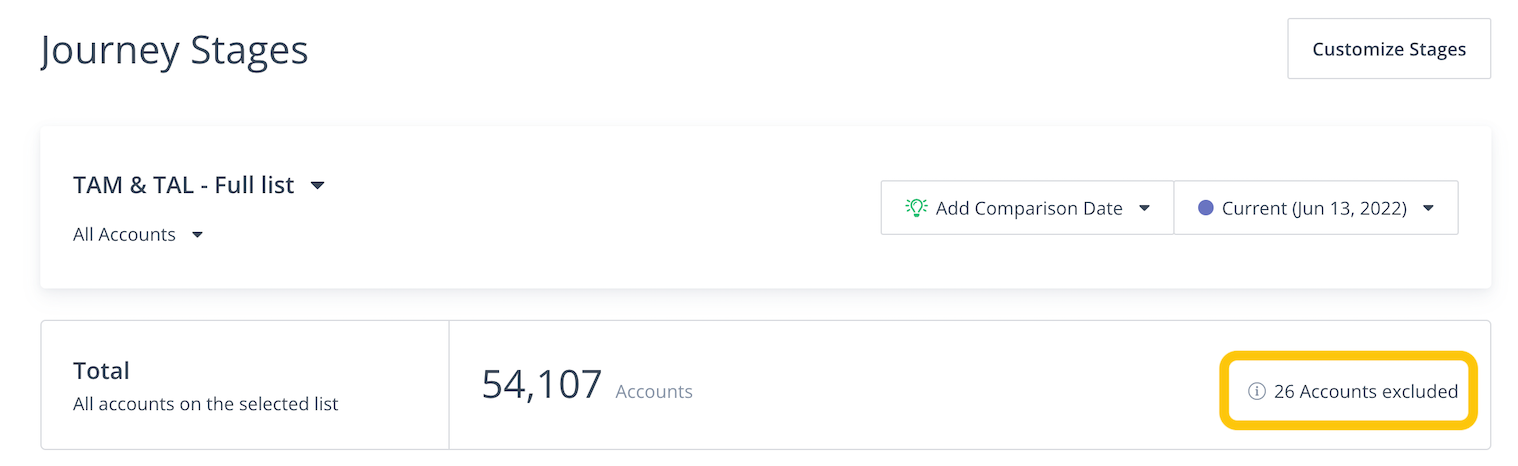Click the Journey Stages page heading
This screenshot has width=1518, height=466.
(x=174, y=50)
